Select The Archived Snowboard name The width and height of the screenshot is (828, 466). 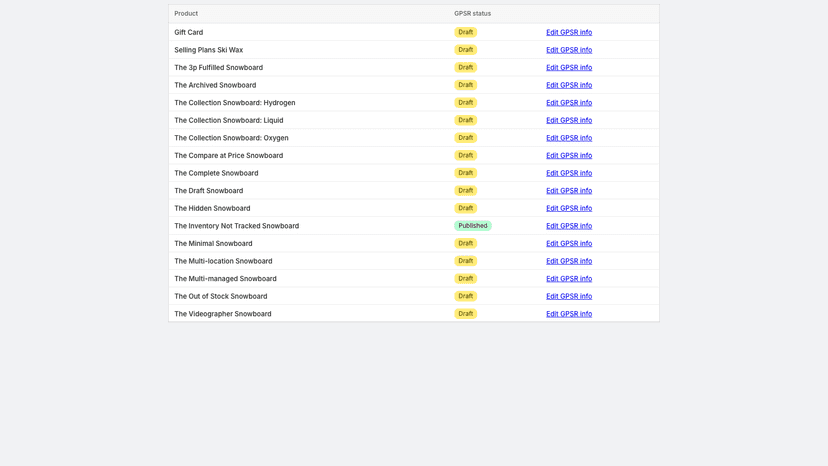click(215, 85)
